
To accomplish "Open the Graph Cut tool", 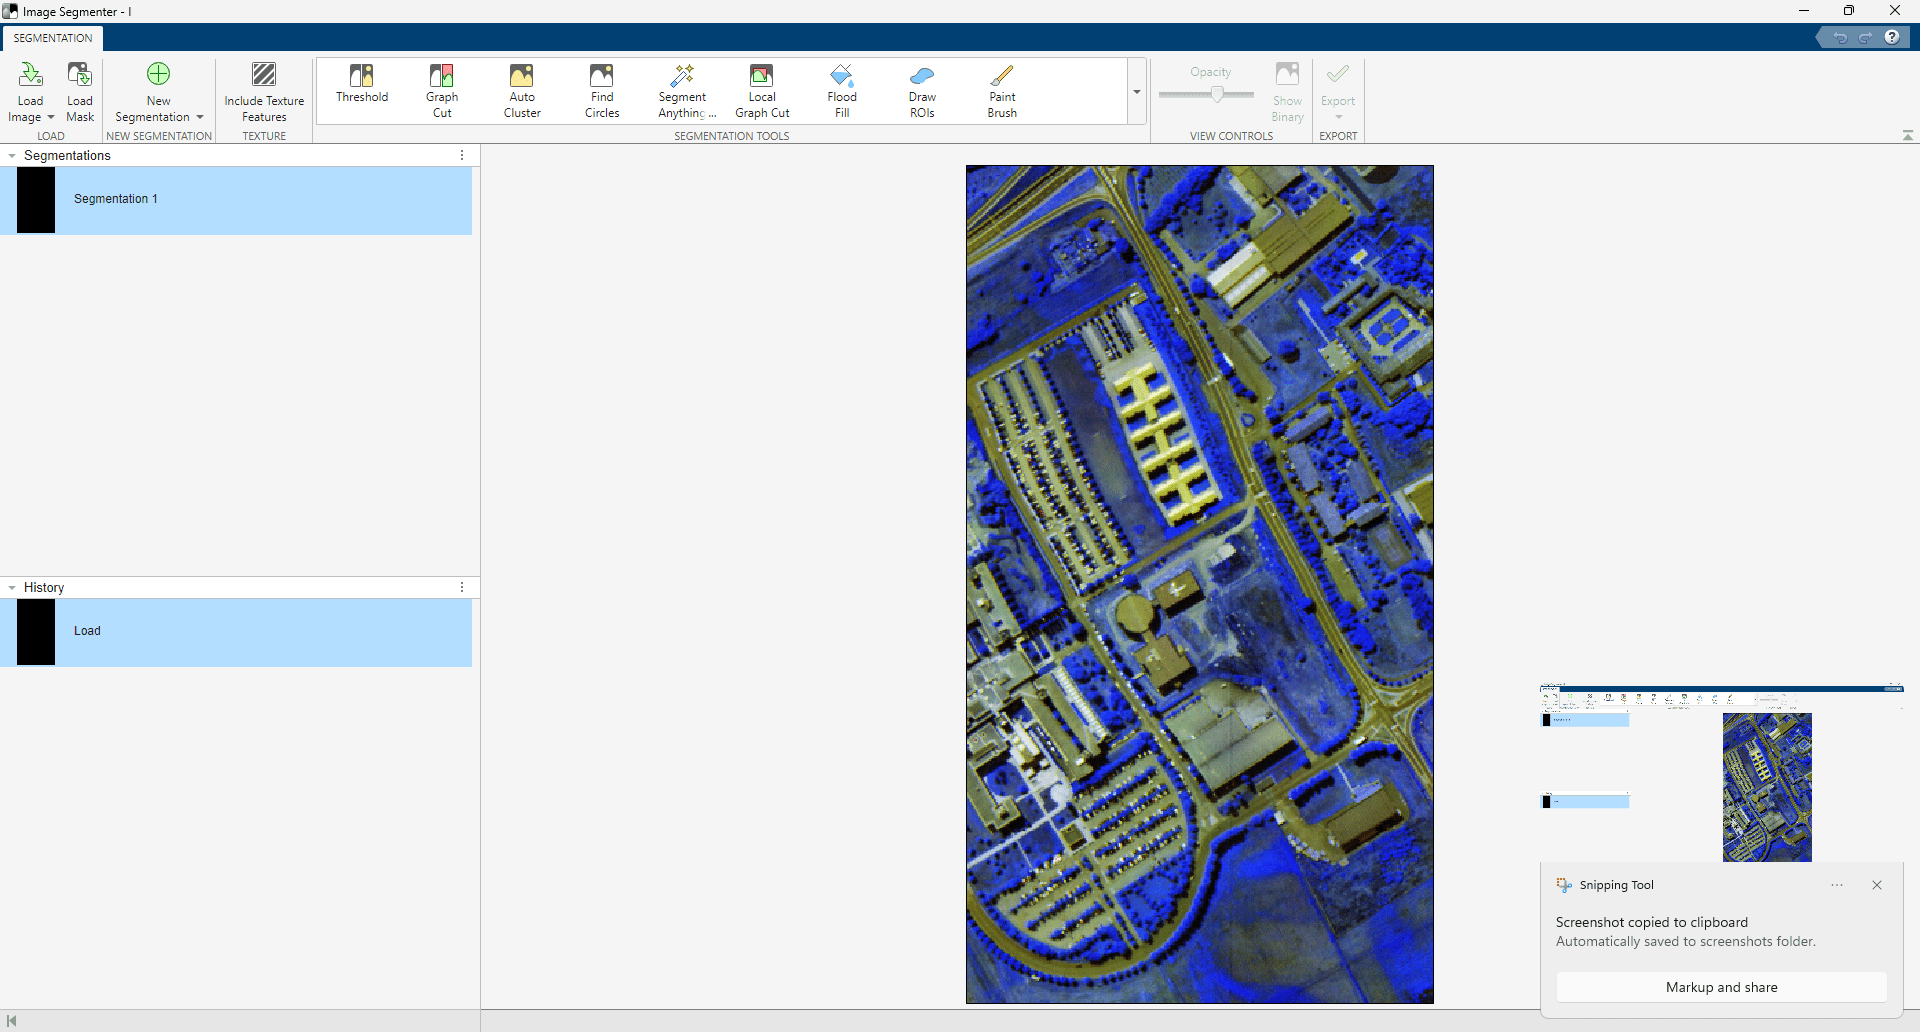I will [x=441, y=90].
